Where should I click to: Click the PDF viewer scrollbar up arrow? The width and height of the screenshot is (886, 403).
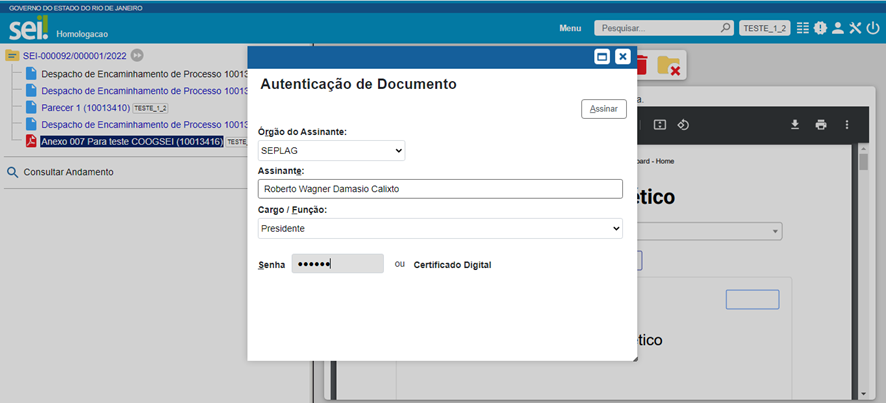tap(863, 149)
